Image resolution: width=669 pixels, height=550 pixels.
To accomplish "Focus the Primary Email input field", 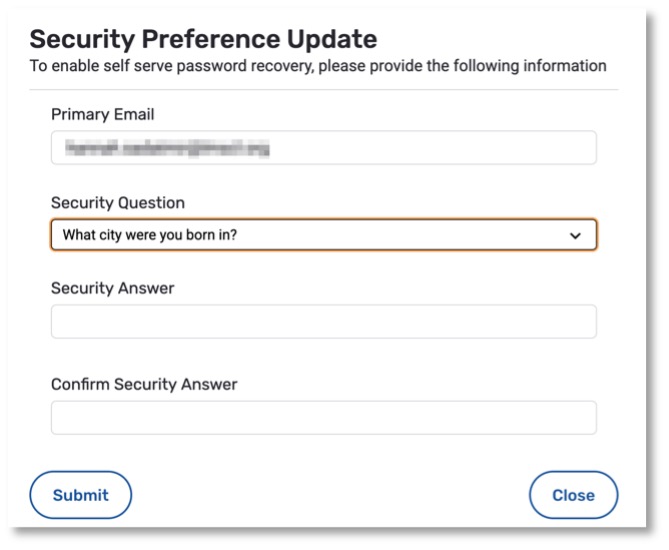I will (323, 148).
